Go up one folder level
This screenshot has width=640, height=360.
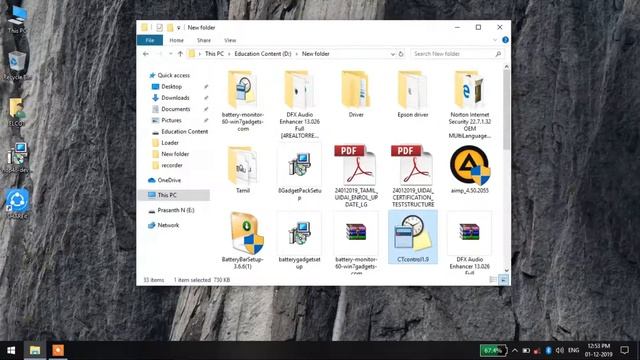coord(180,54)
